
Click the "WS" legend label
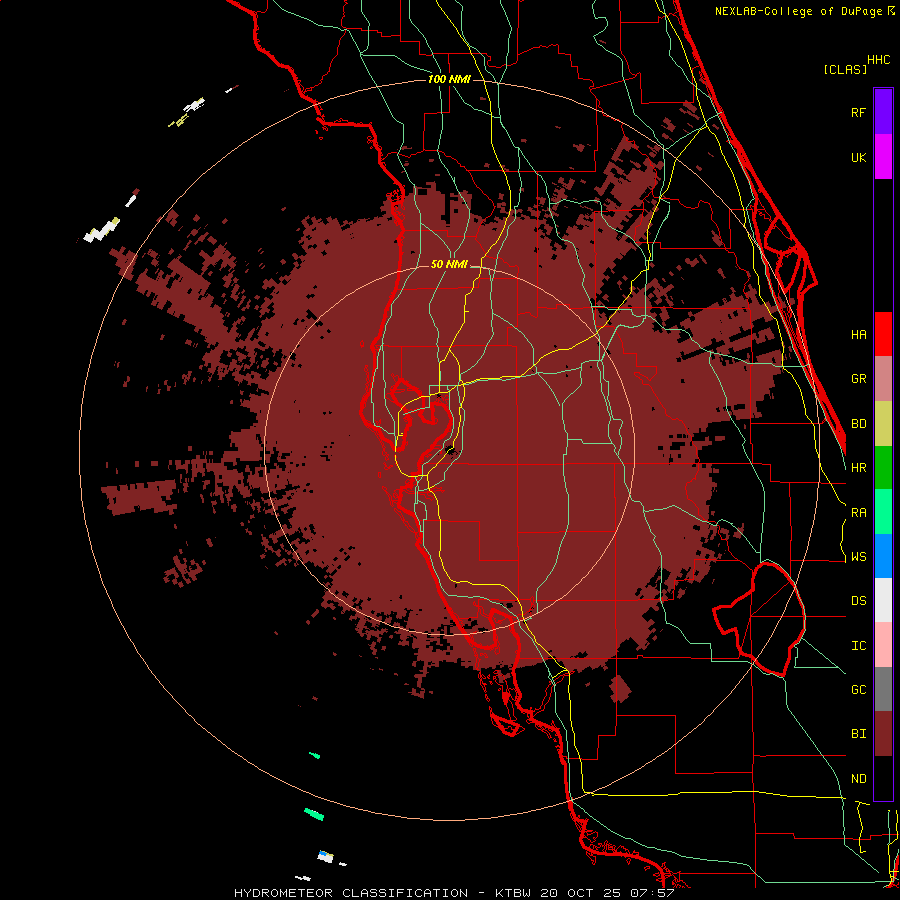tap(858, 556)
